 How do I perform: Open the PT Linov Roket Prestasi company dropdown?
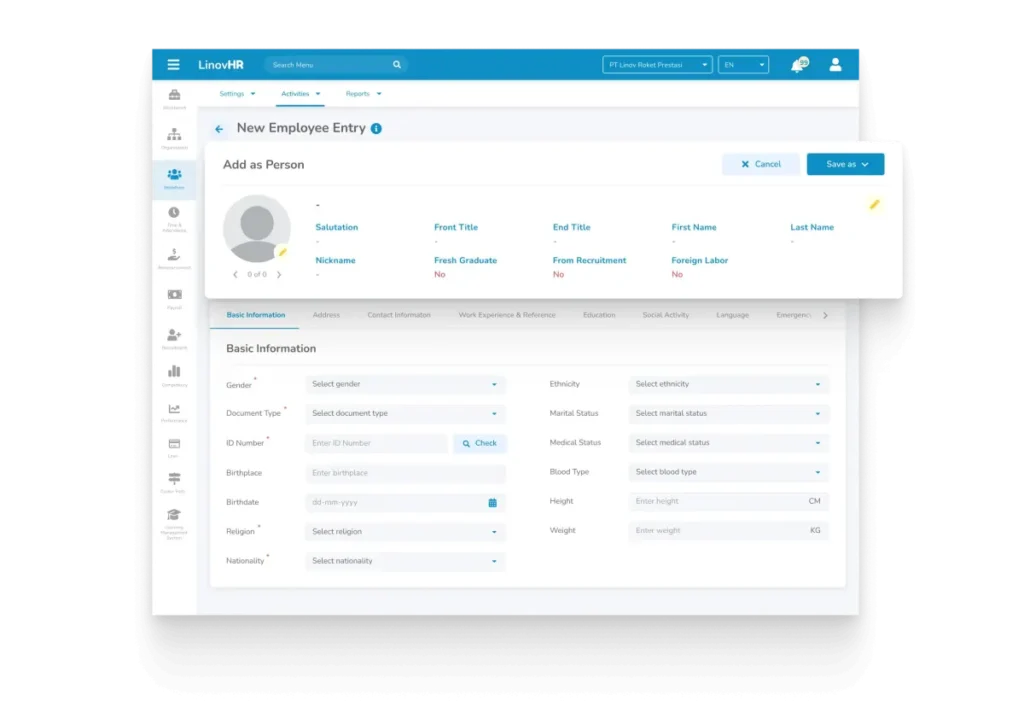(657, 65)
